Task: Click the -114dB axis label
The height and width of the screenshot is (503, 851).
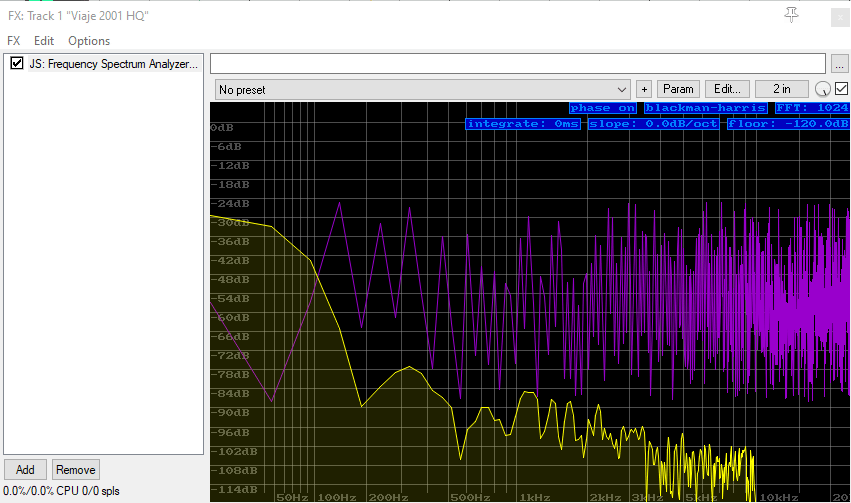Action: [234, 489]
